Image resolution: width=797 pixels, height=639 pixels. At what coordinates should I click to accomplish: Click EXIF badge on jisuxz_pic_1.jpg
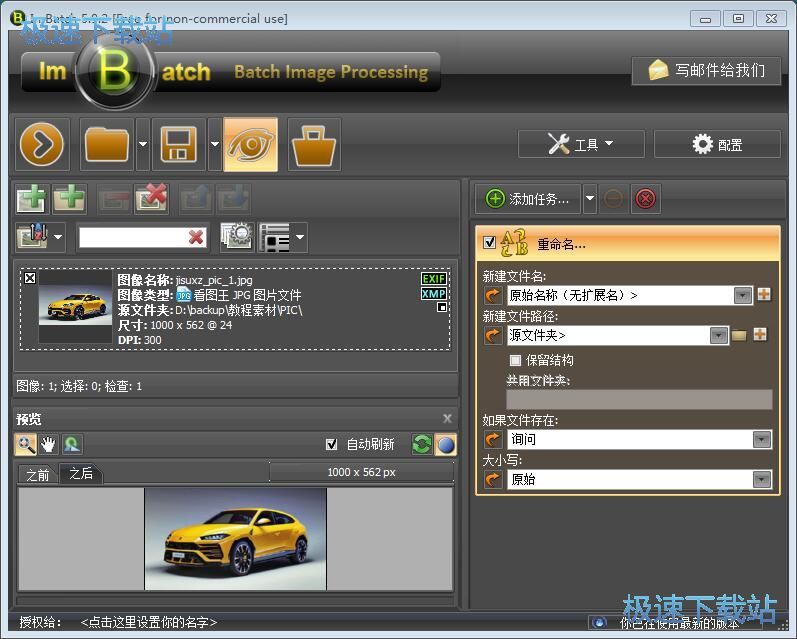434,279
